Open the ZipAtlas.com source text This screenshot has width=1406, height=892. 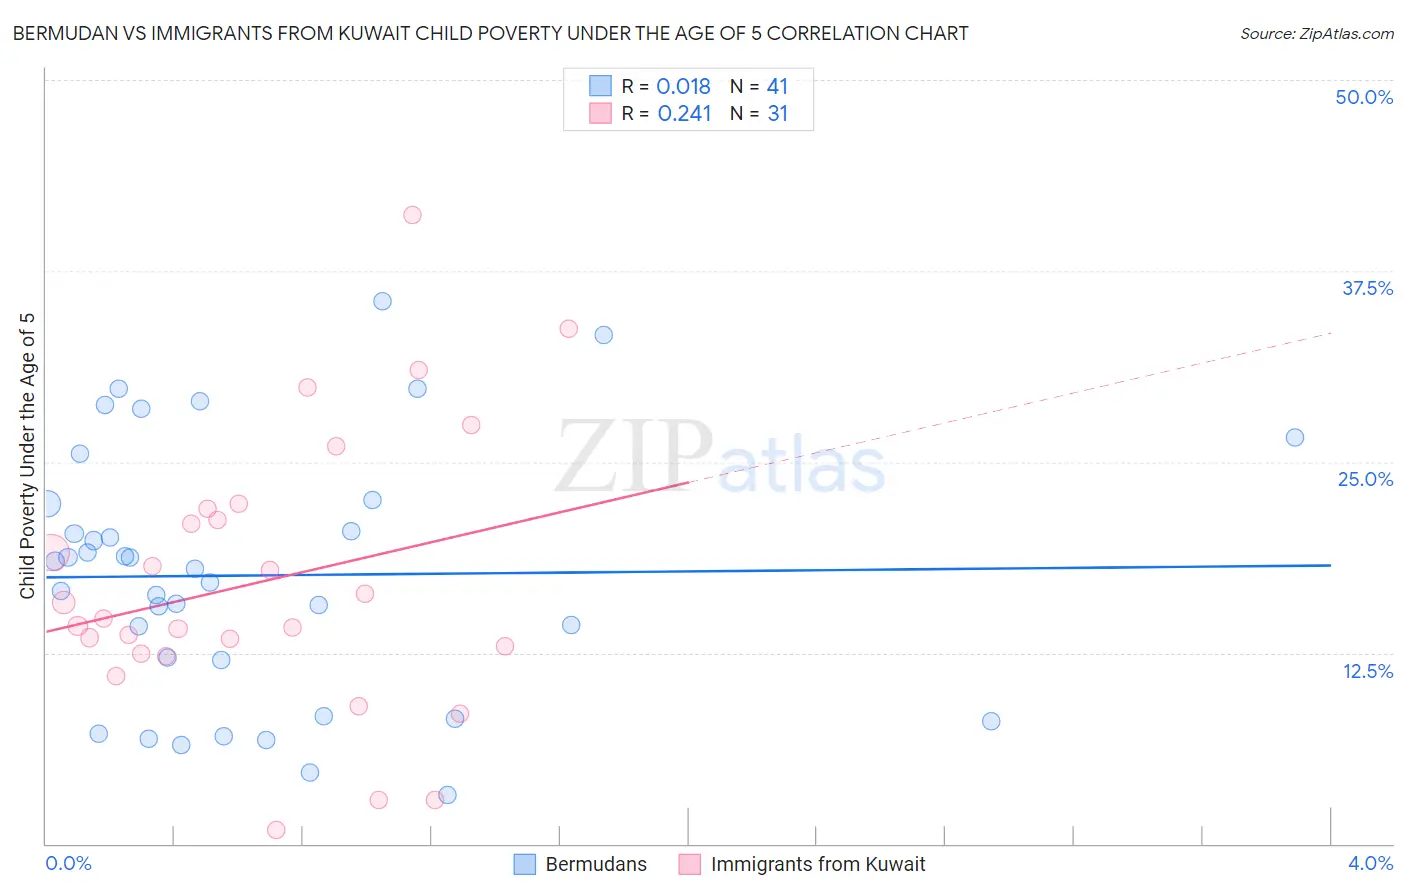1317,33
